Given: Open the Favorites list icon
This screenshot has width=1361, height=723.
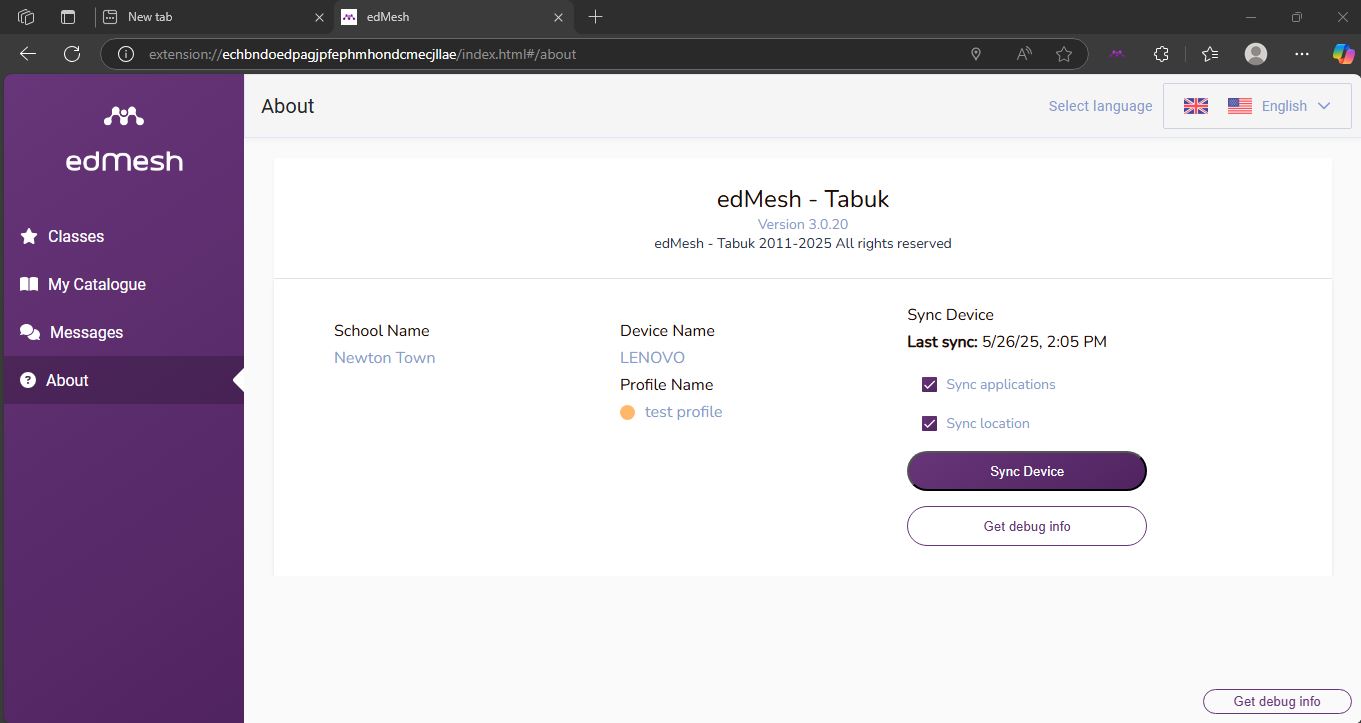Looking at the screenshot, I should (x=1210, y=54).
